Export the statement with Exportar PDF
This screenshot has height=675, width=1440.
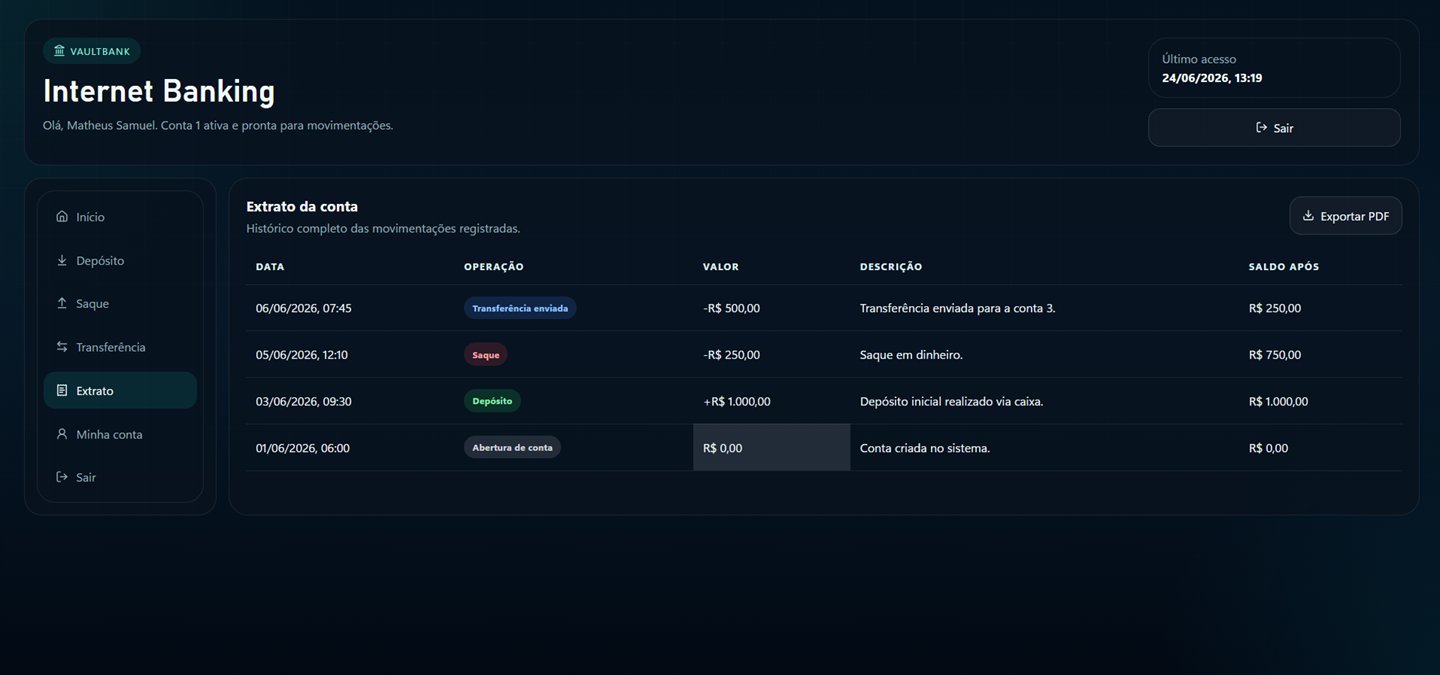coord(1345,216)
